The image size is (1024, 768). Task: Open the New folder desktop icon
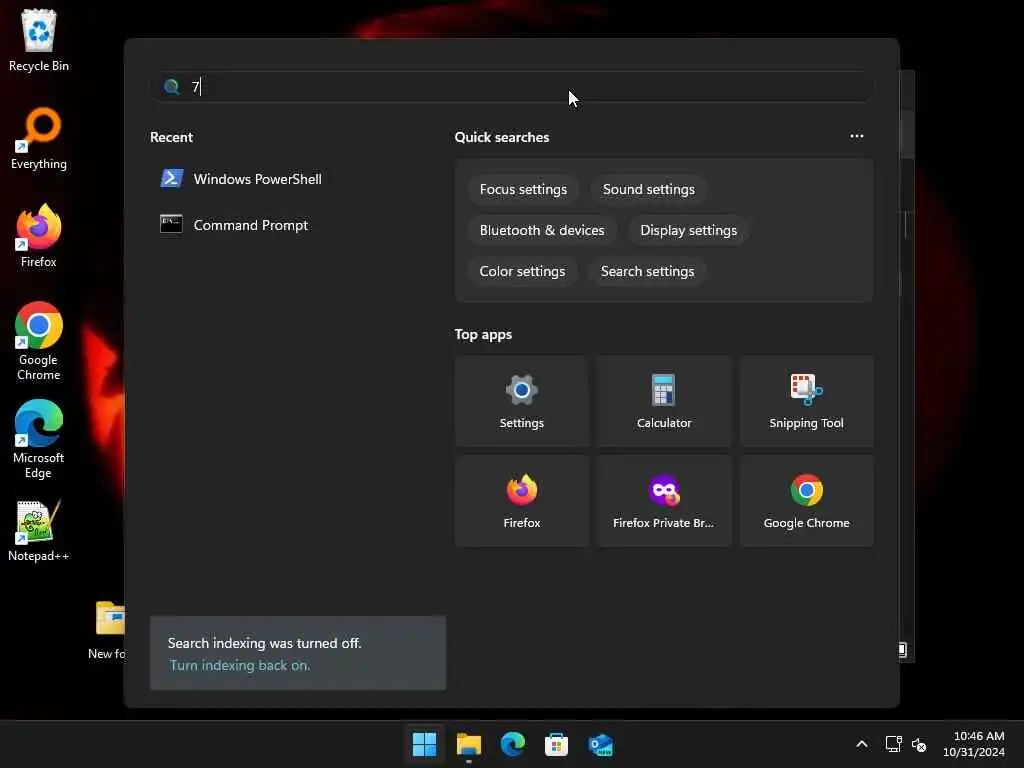pyautogui.click(x=108, y=630)
